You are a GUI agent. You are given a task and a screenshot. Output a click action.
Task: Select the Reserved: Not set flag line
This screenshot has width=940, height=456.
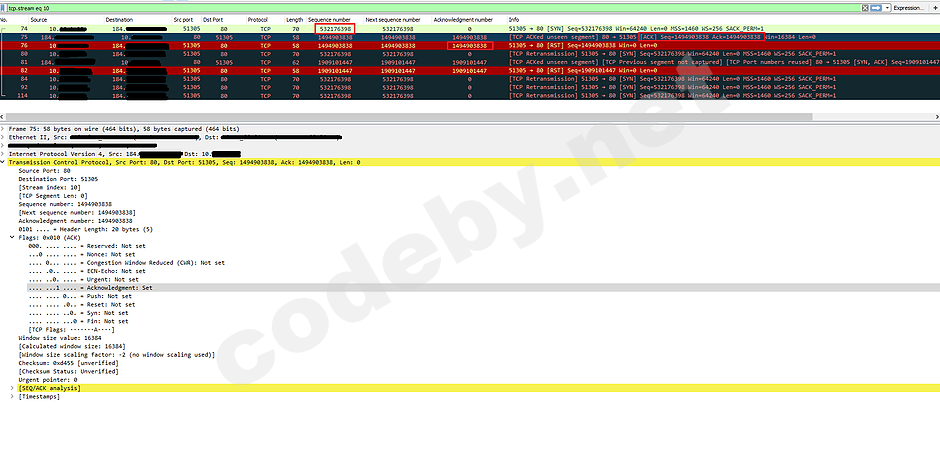[x=87, y=246]
